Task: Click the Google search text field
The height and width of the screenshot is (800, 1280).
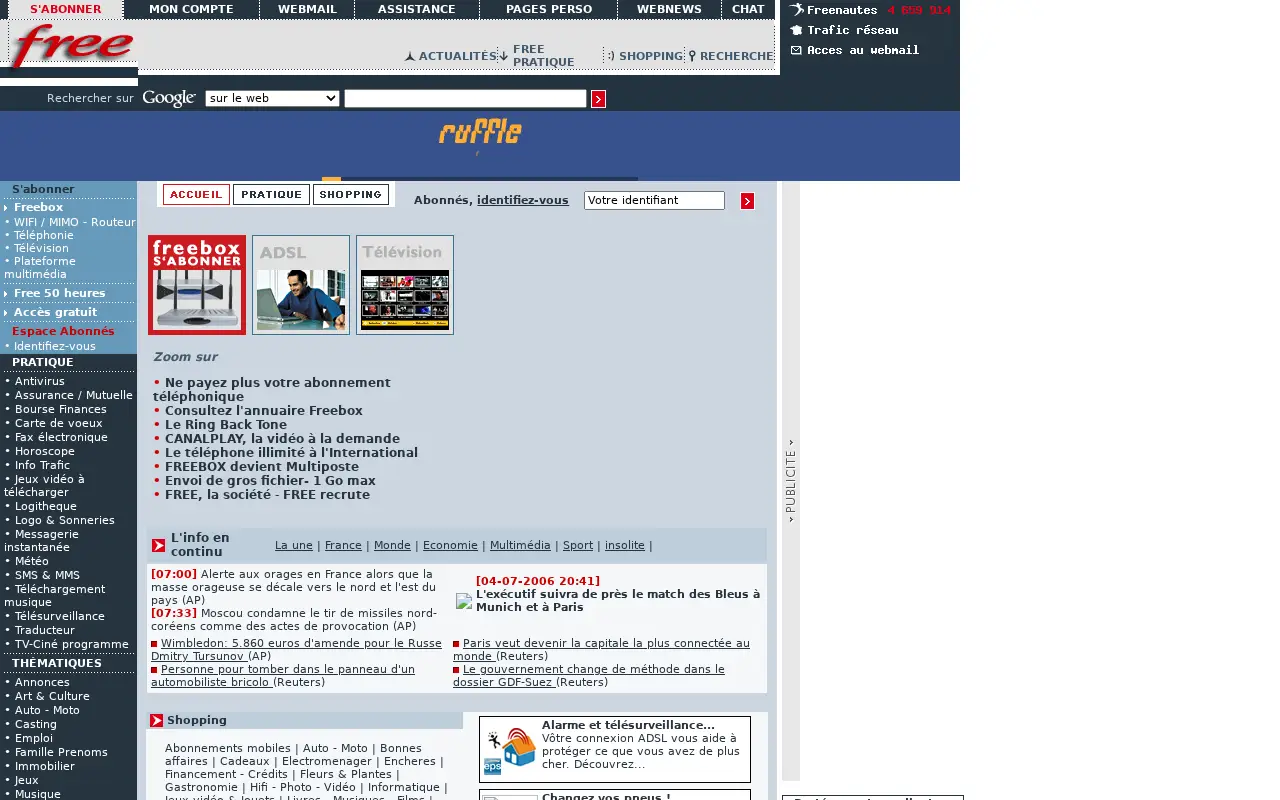Action: click(465, 98)
